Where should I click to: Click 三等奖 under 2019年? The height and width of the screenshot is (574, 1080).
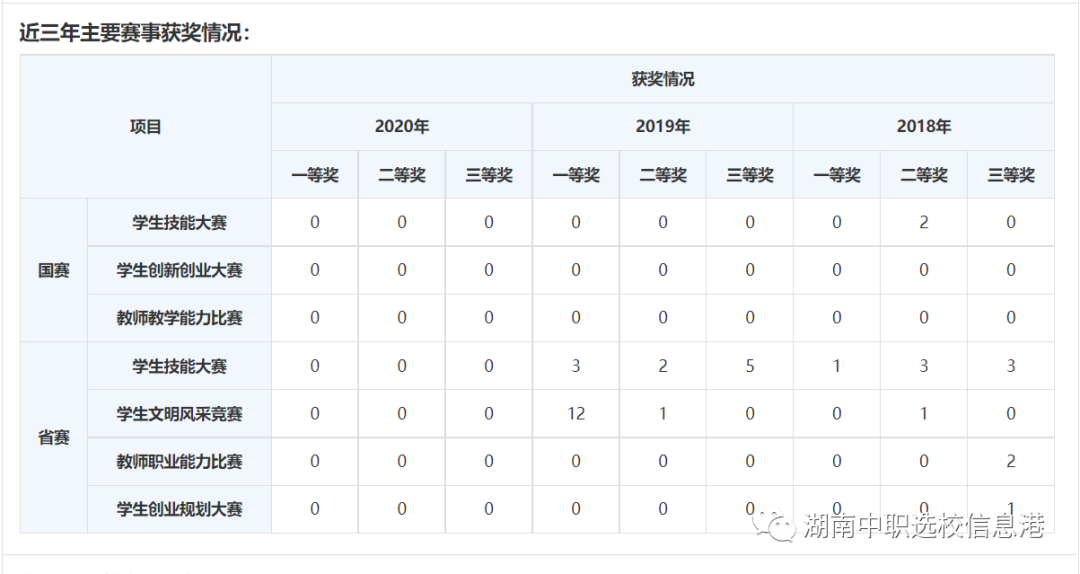coord(749,175)
